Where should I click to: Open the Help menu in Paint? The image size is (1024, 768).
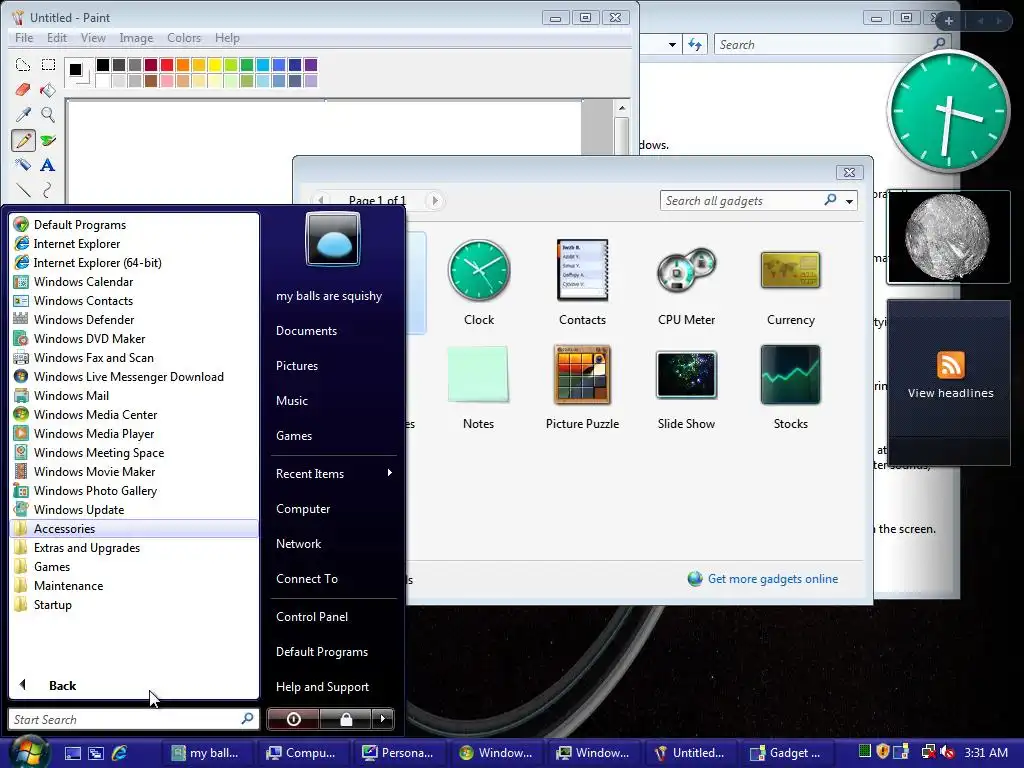click(x=227, y=38)
